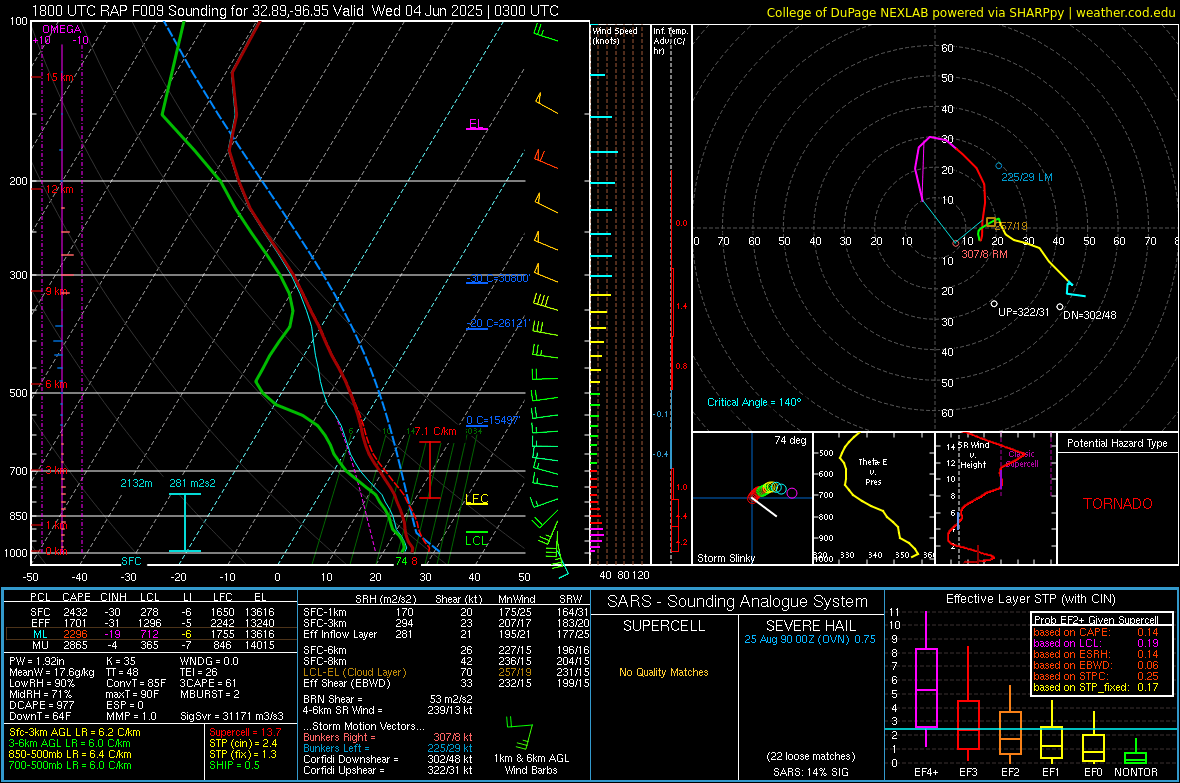Click the MBURST = 2 value

click(x=209, y=693)
